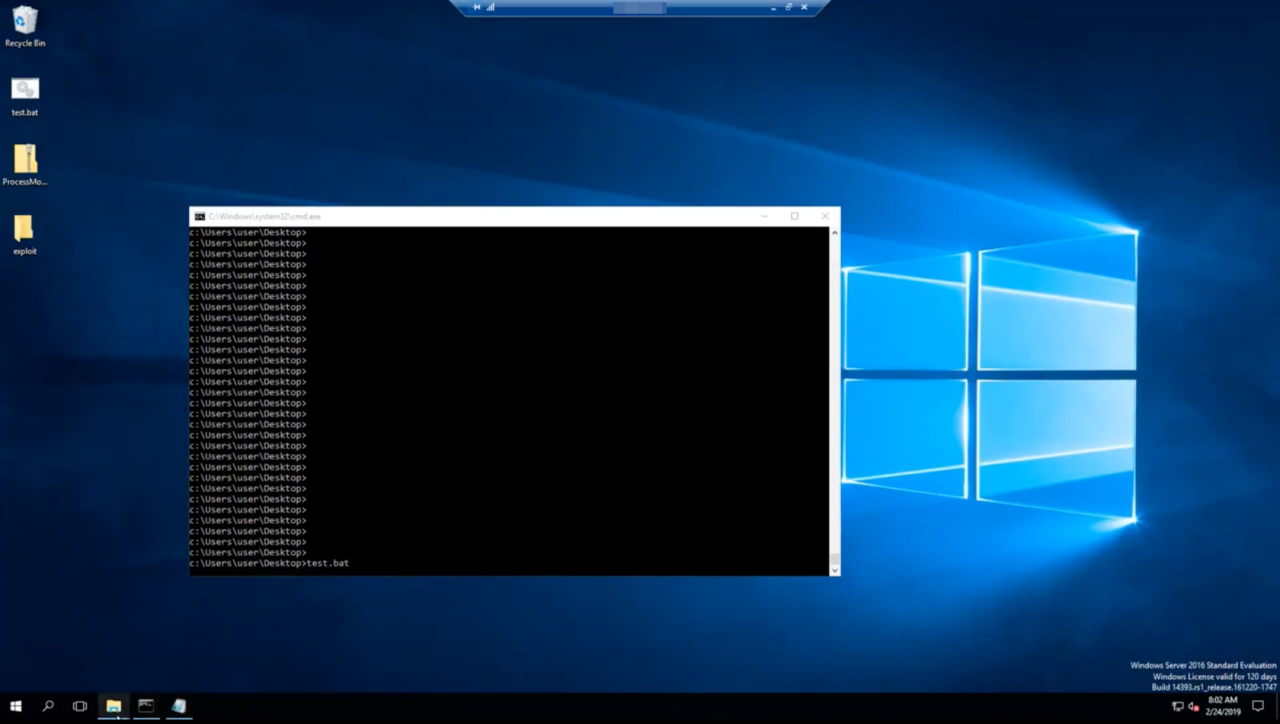
Task: Click the muted volume speaker tray icon
Action: 1193,706
